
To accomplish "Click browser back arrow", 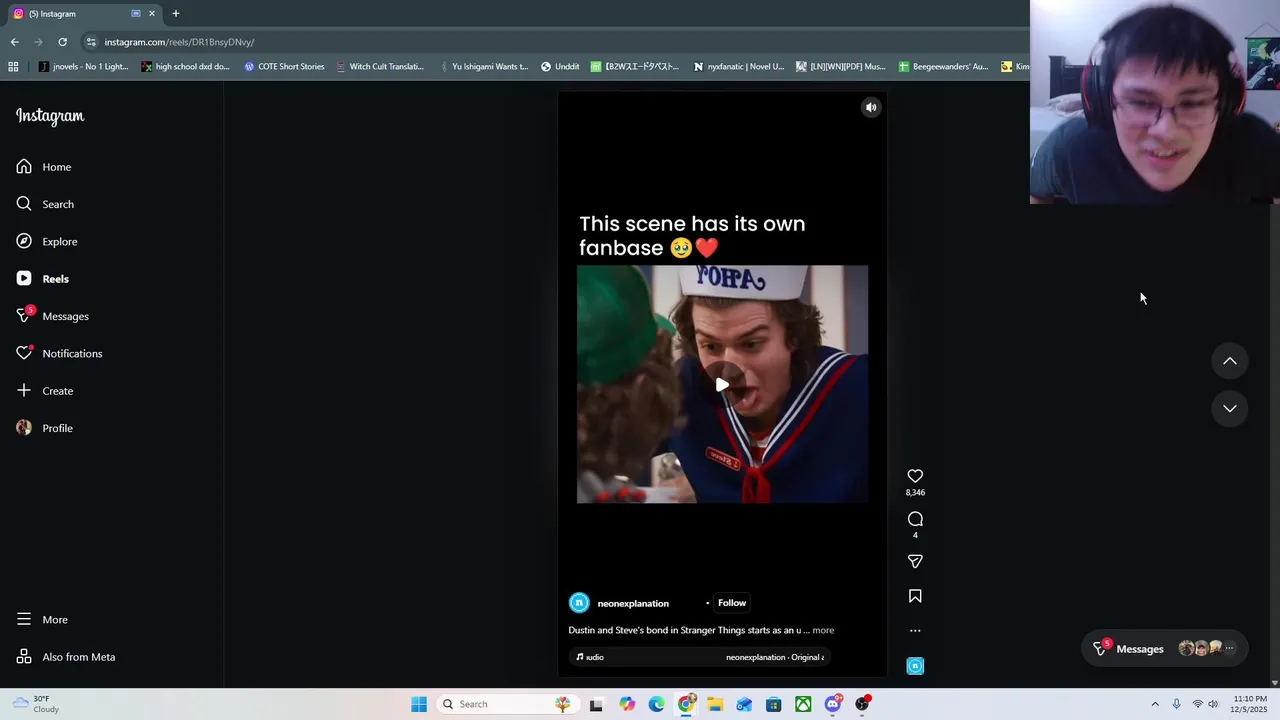I will (x=14, y=42).
